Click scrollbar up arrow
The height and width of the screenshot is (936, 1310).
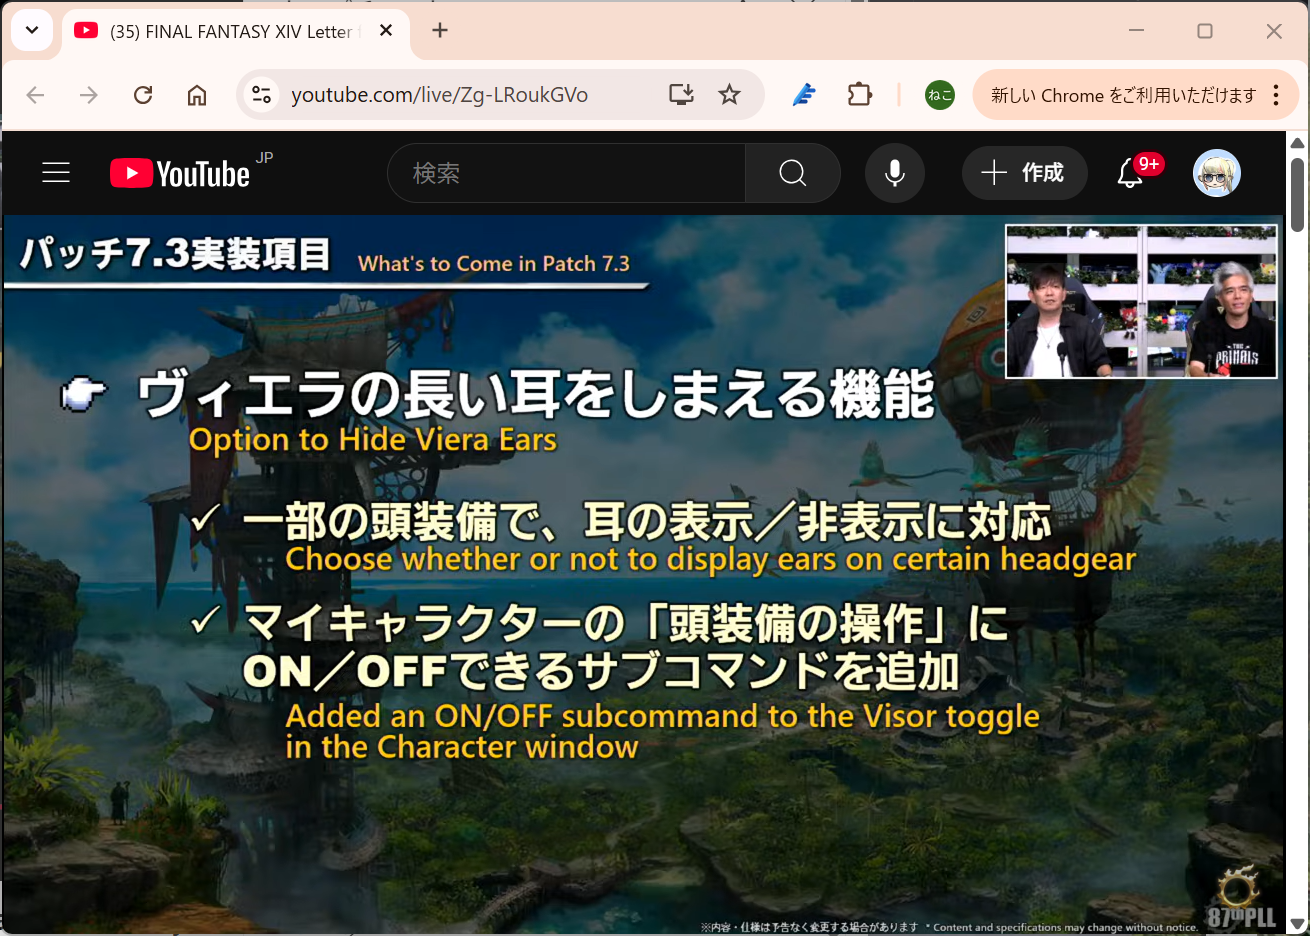click(x=1297, y=143)
